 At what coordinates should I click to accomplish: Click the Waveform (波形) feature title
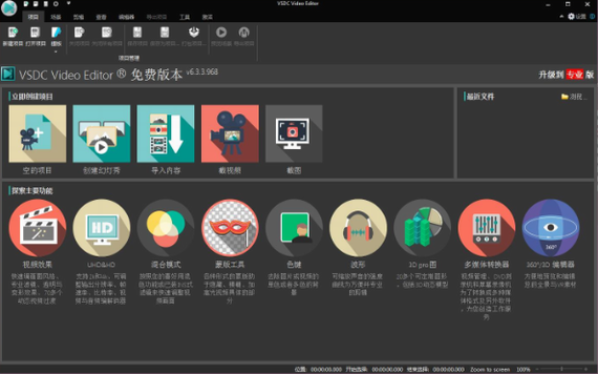pyautogui.click(x=358, y=264)
